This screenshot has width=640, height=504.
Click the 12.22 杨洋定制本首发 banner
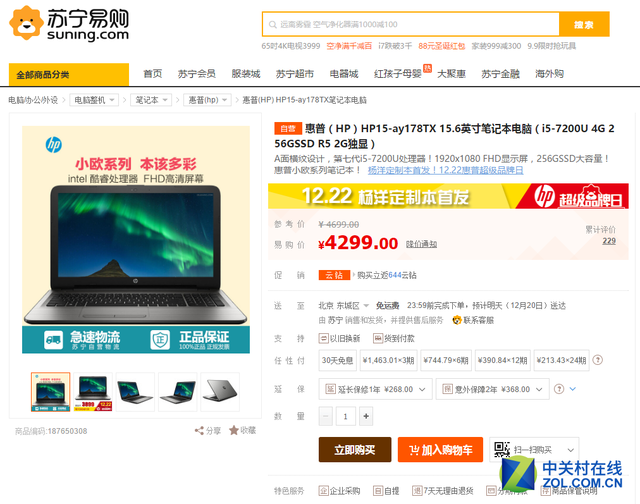[448, 196]
